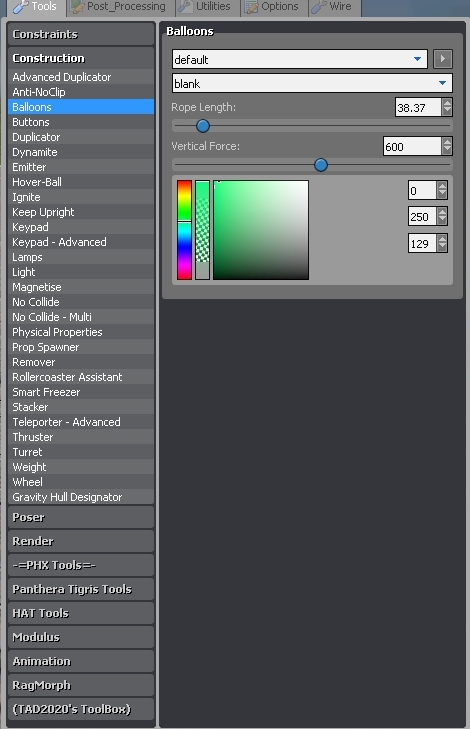The image size is (470, 729).
Task: Select the Balloons tool
Action: [x=81, y=106]
